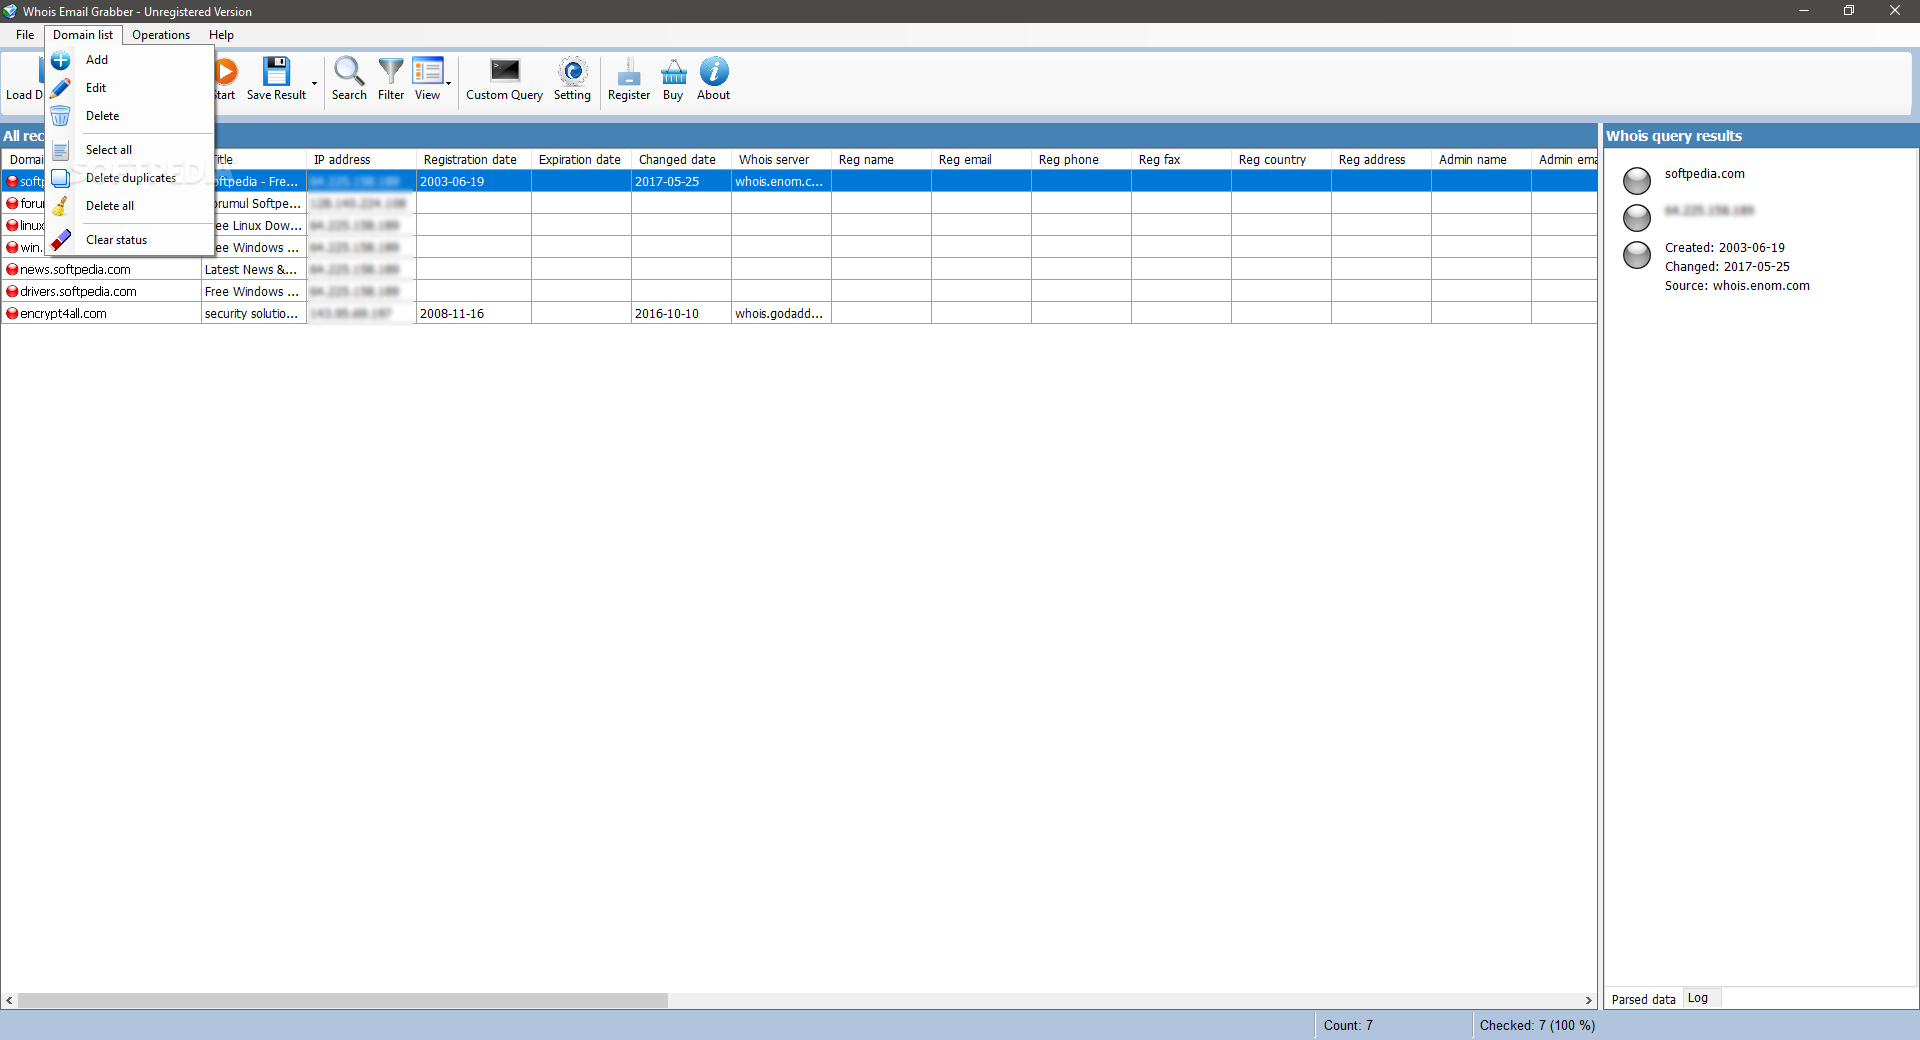The image size is (1920, 1040).
Task: Sort by IP address column header
Action: (361, 160)
